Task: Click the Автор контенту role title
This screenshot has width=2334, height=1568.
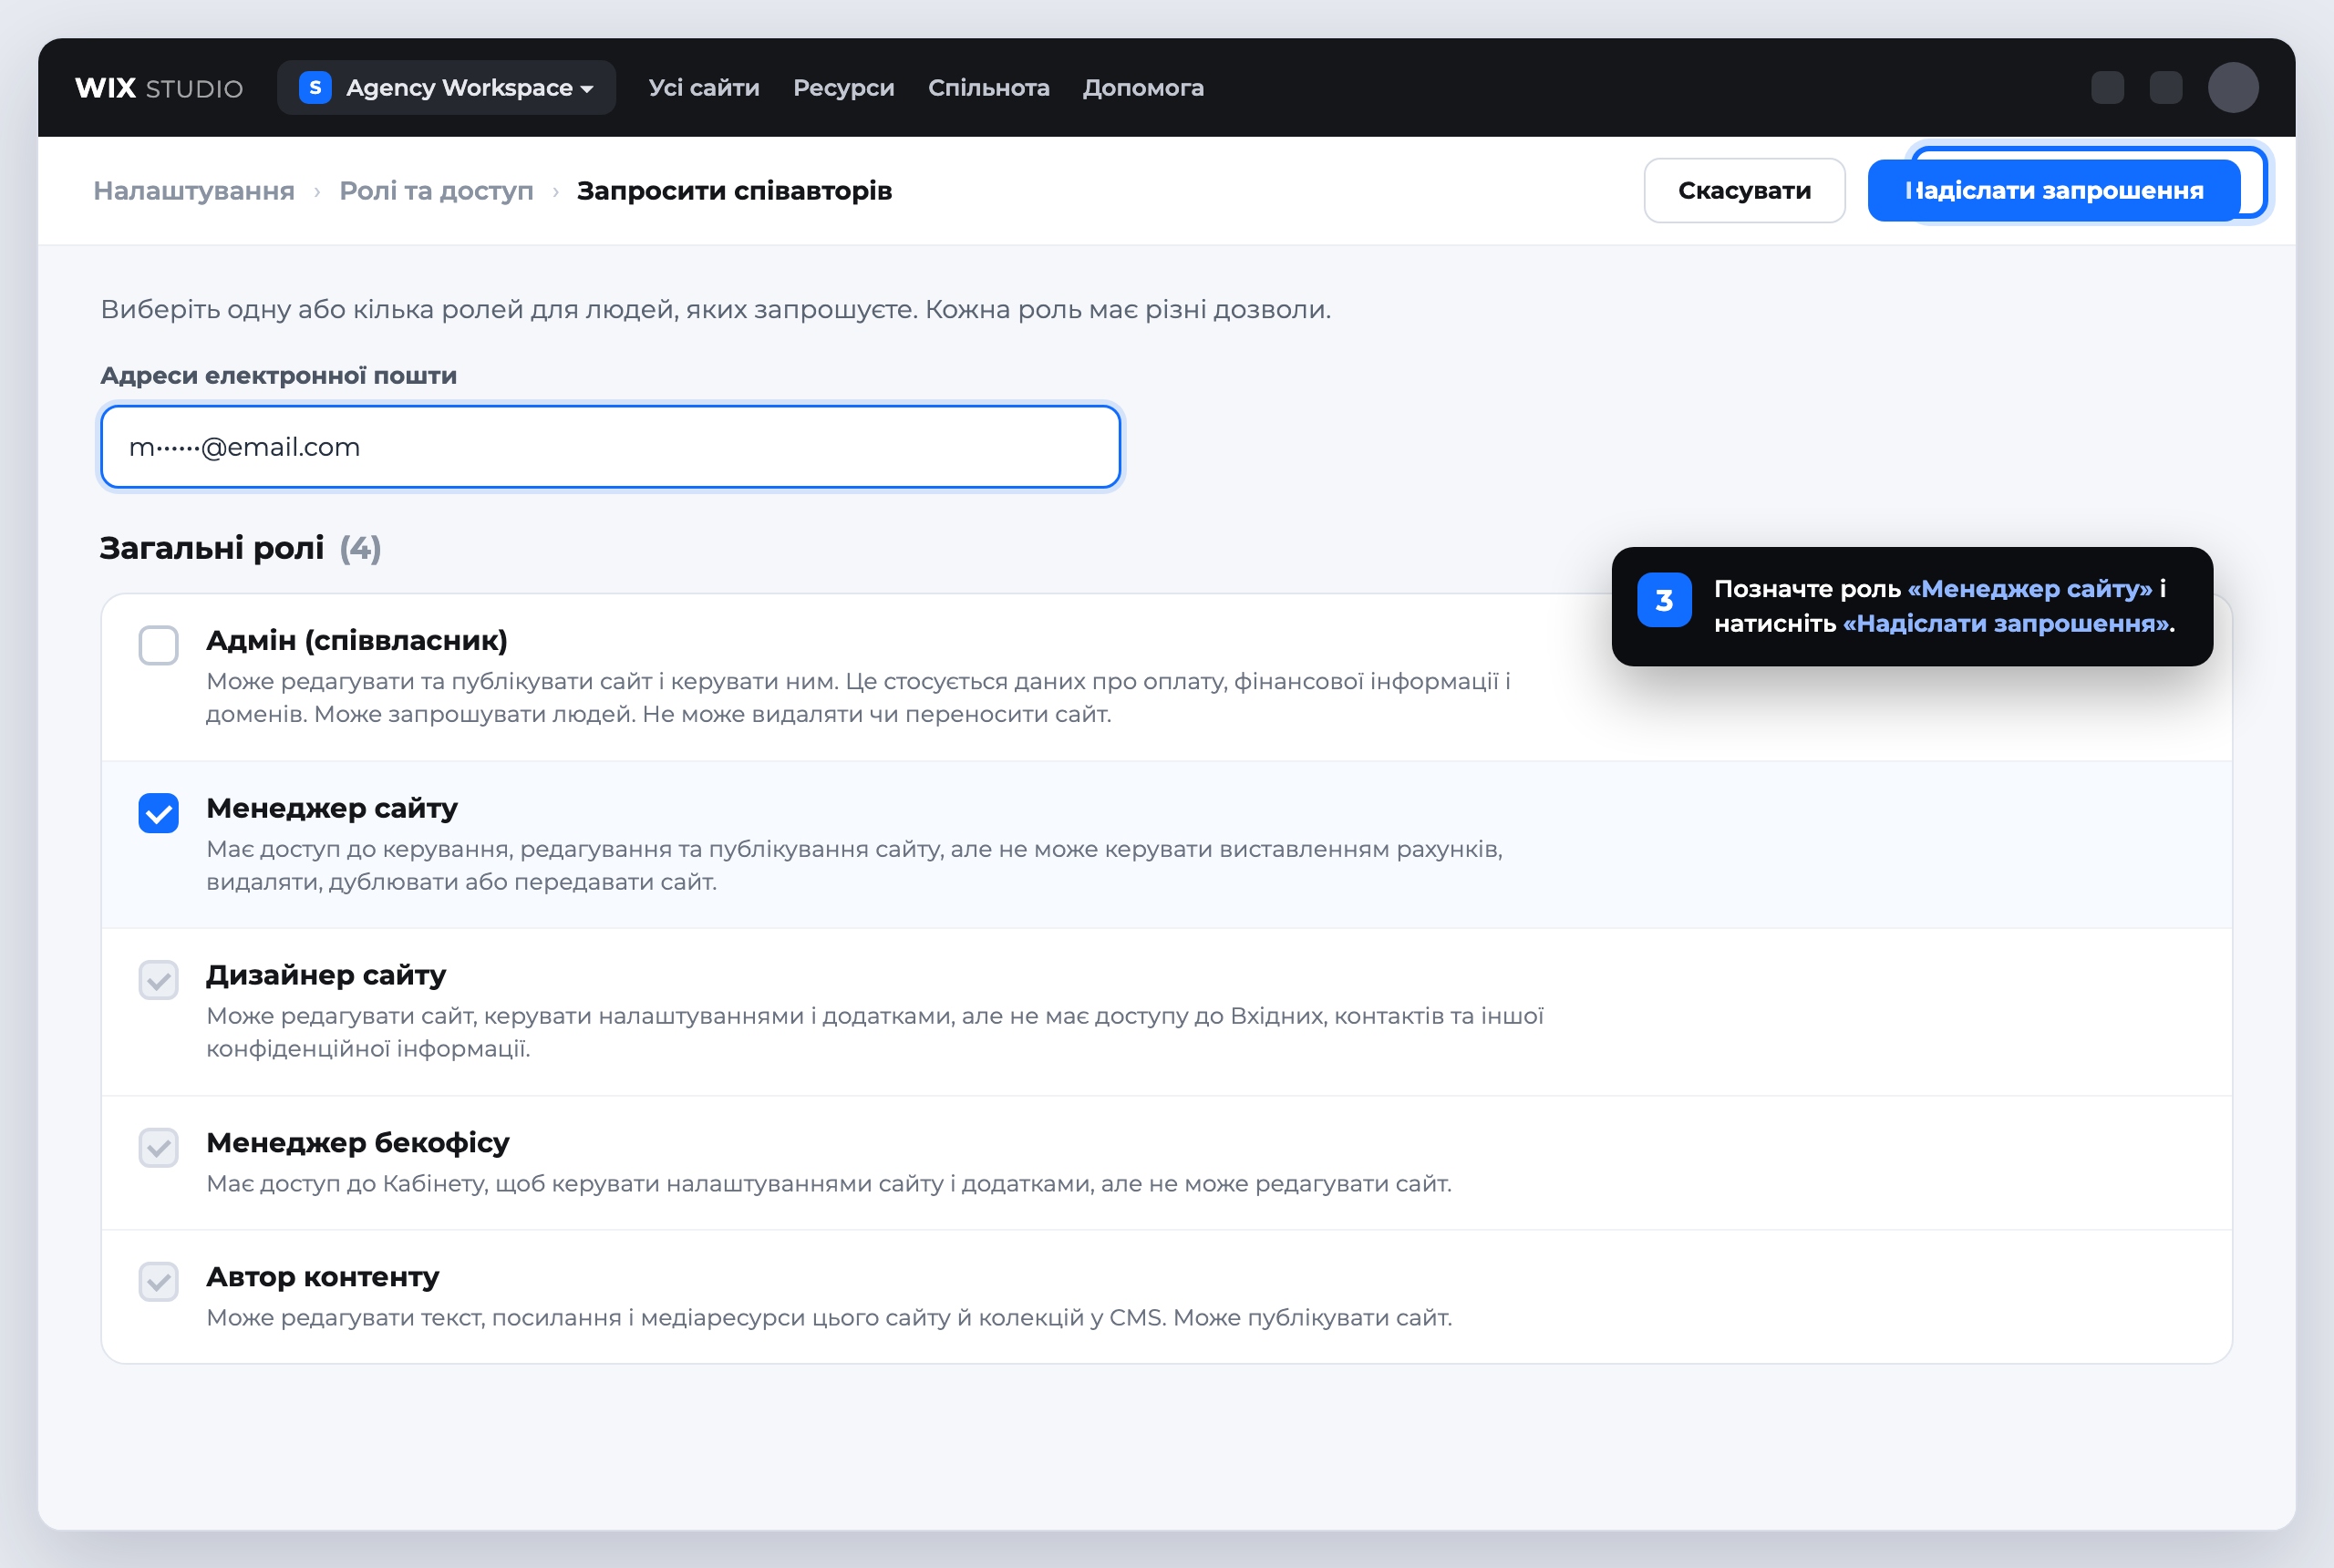Action: [x=323, y=1277]
